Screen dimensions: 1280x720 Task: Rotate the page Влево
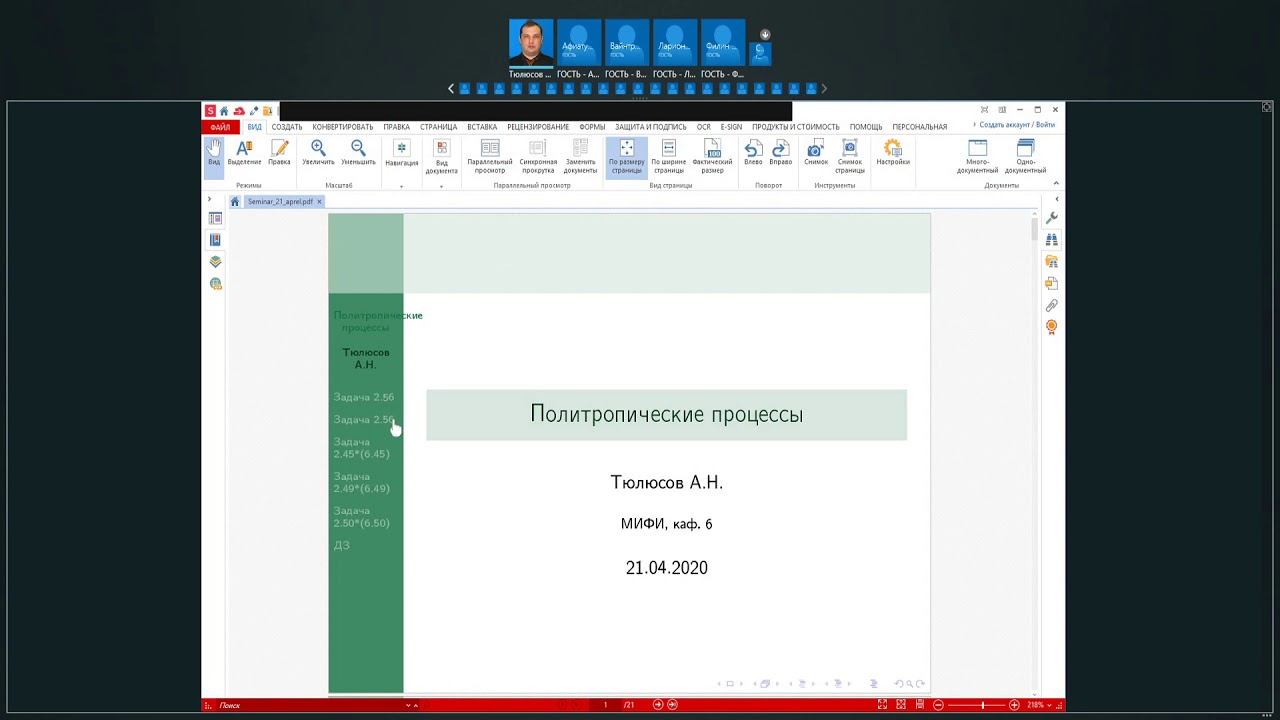(753, 153)
